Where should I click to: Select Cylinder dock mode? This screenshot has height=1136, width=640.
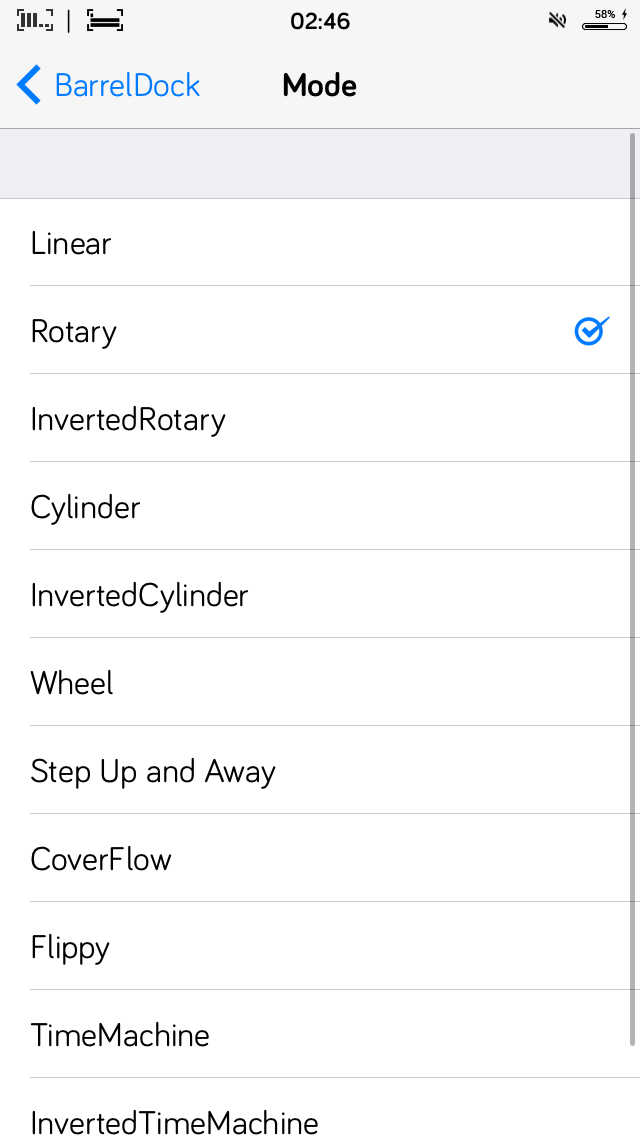320,506
